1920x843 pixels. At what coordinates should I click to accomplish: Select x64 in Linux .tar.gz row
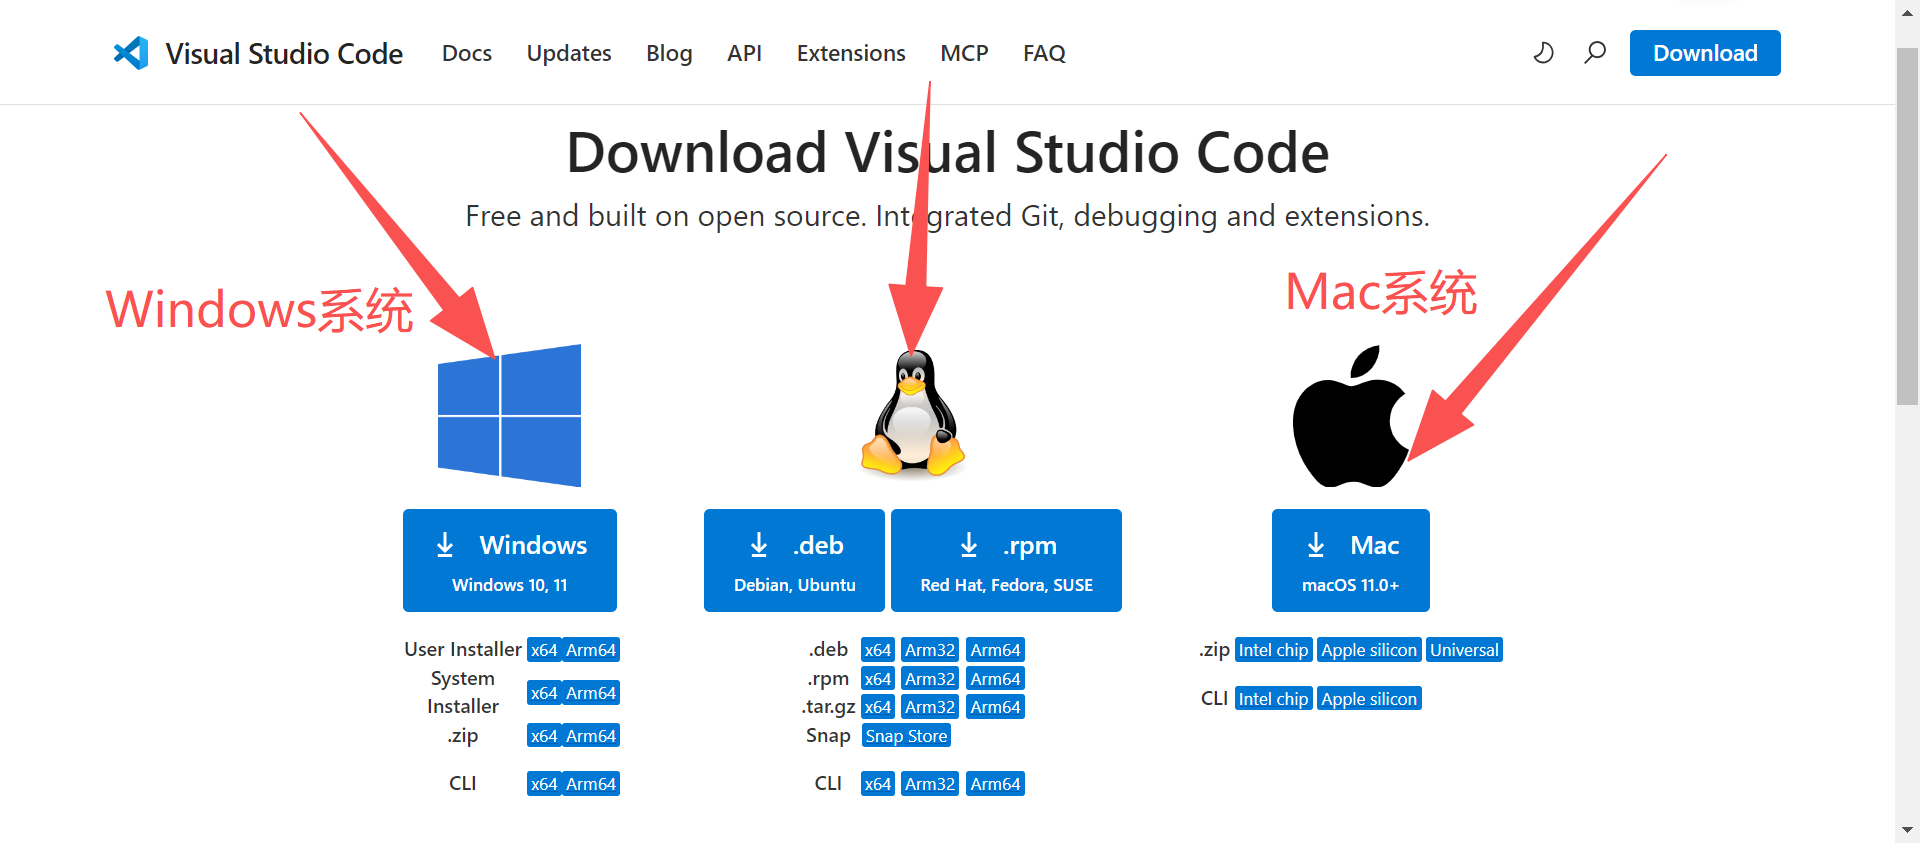pyautogui.click(x=878, y=707)
